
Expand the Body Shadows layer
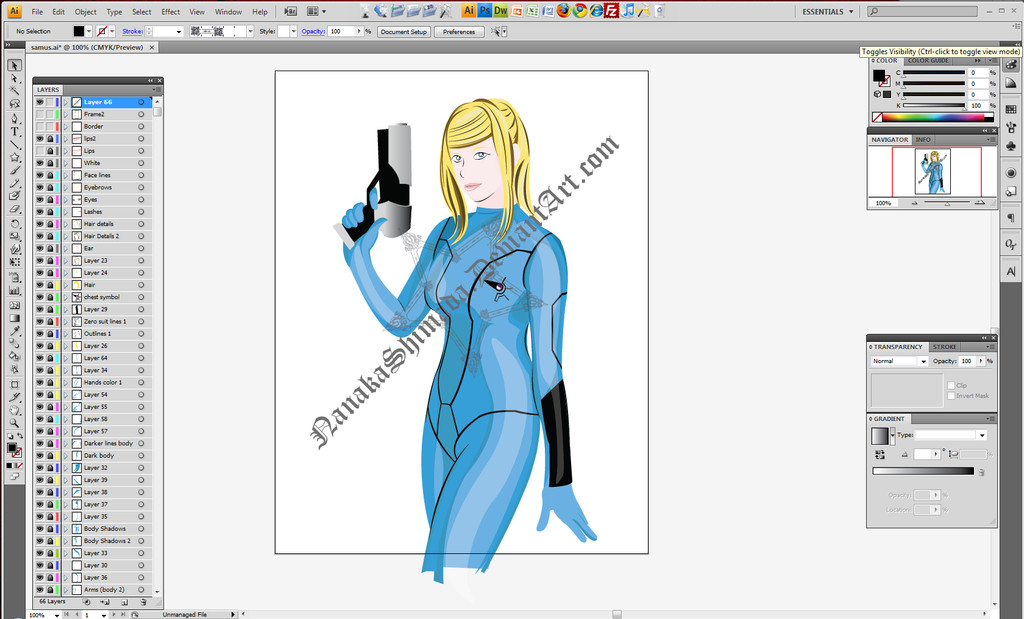pos(65,529)
